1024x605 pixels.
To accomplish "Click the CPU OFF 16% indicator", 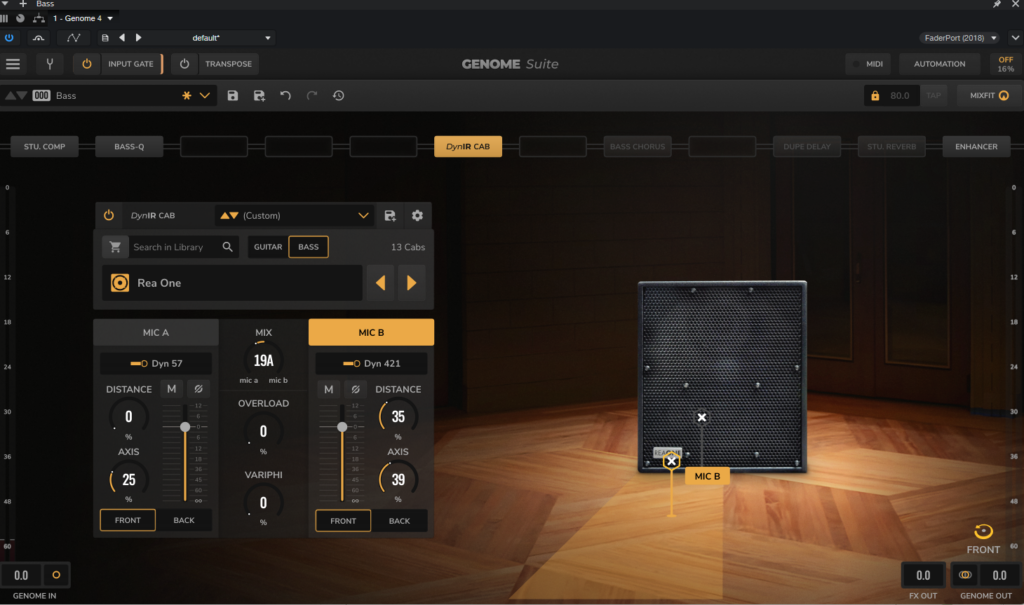I will (x=1006, y=64).
